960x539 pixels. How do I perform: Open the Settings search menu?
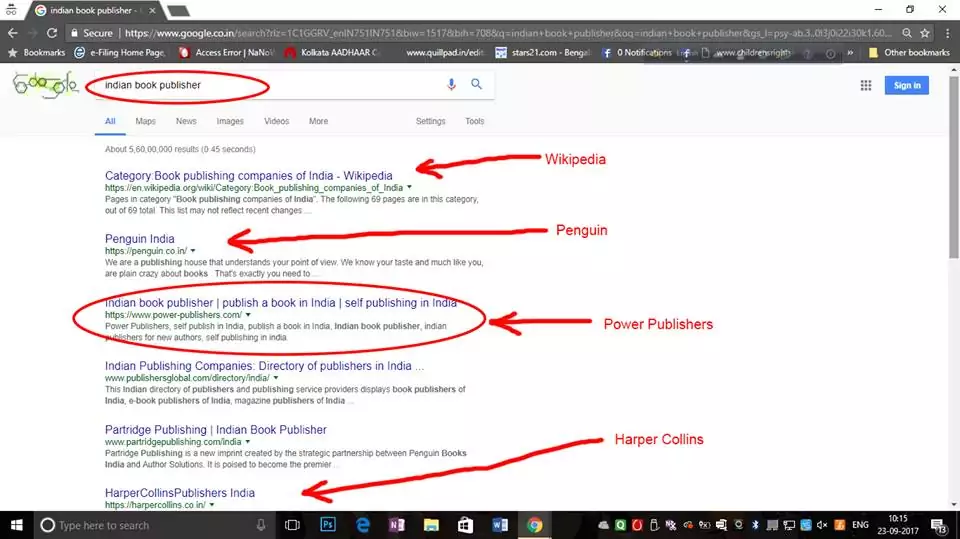(x=430, y=121)
